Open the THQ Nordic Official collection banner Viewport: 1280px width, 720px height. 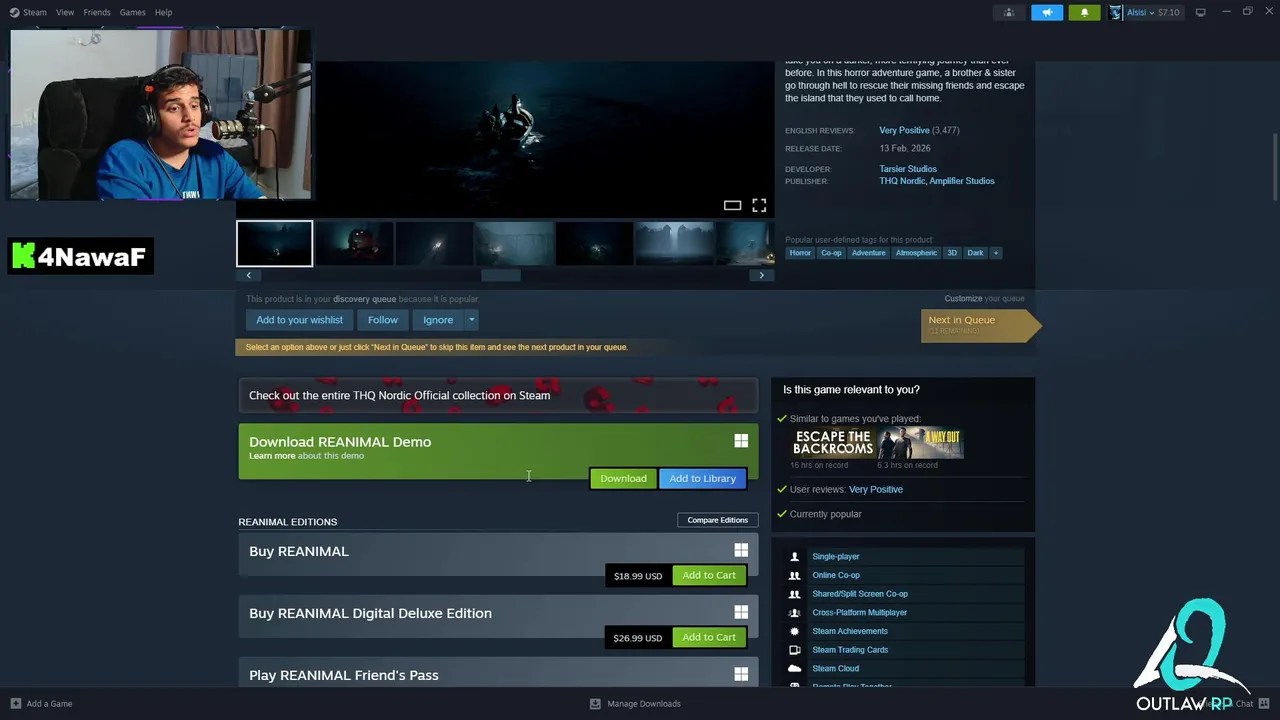[x=498, y=395]
